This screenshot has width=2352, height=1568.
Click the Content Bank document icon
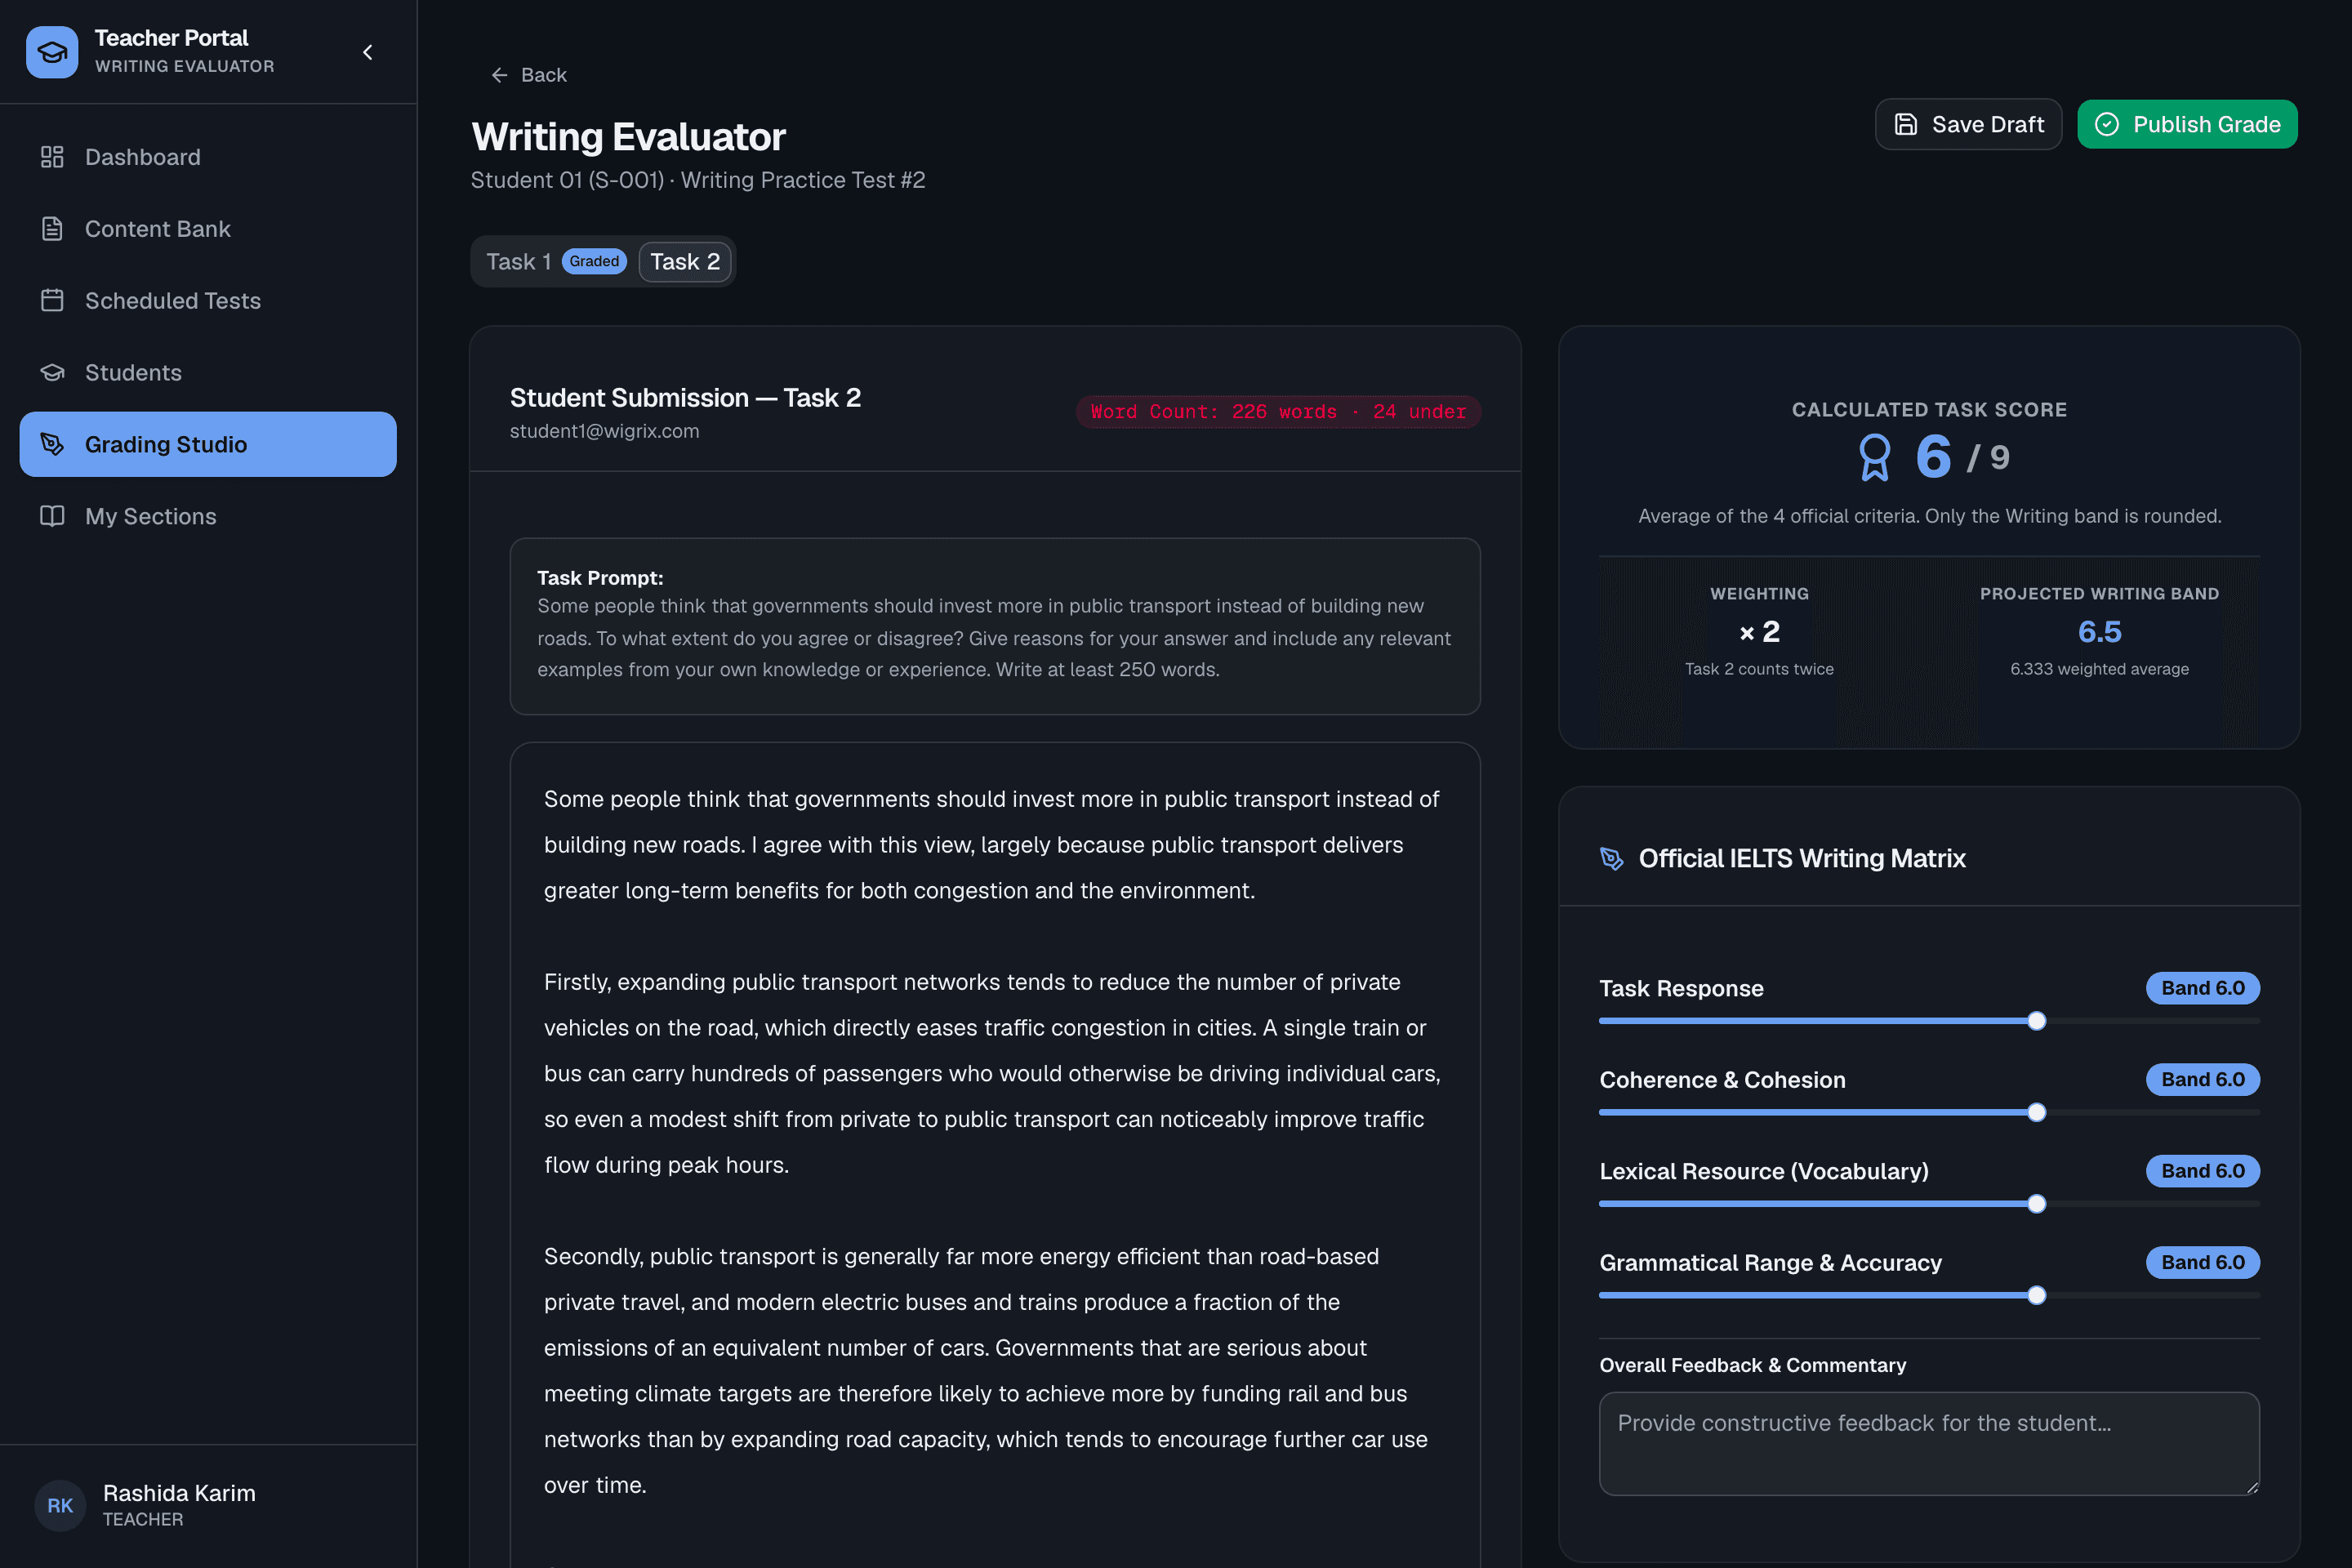52,229
